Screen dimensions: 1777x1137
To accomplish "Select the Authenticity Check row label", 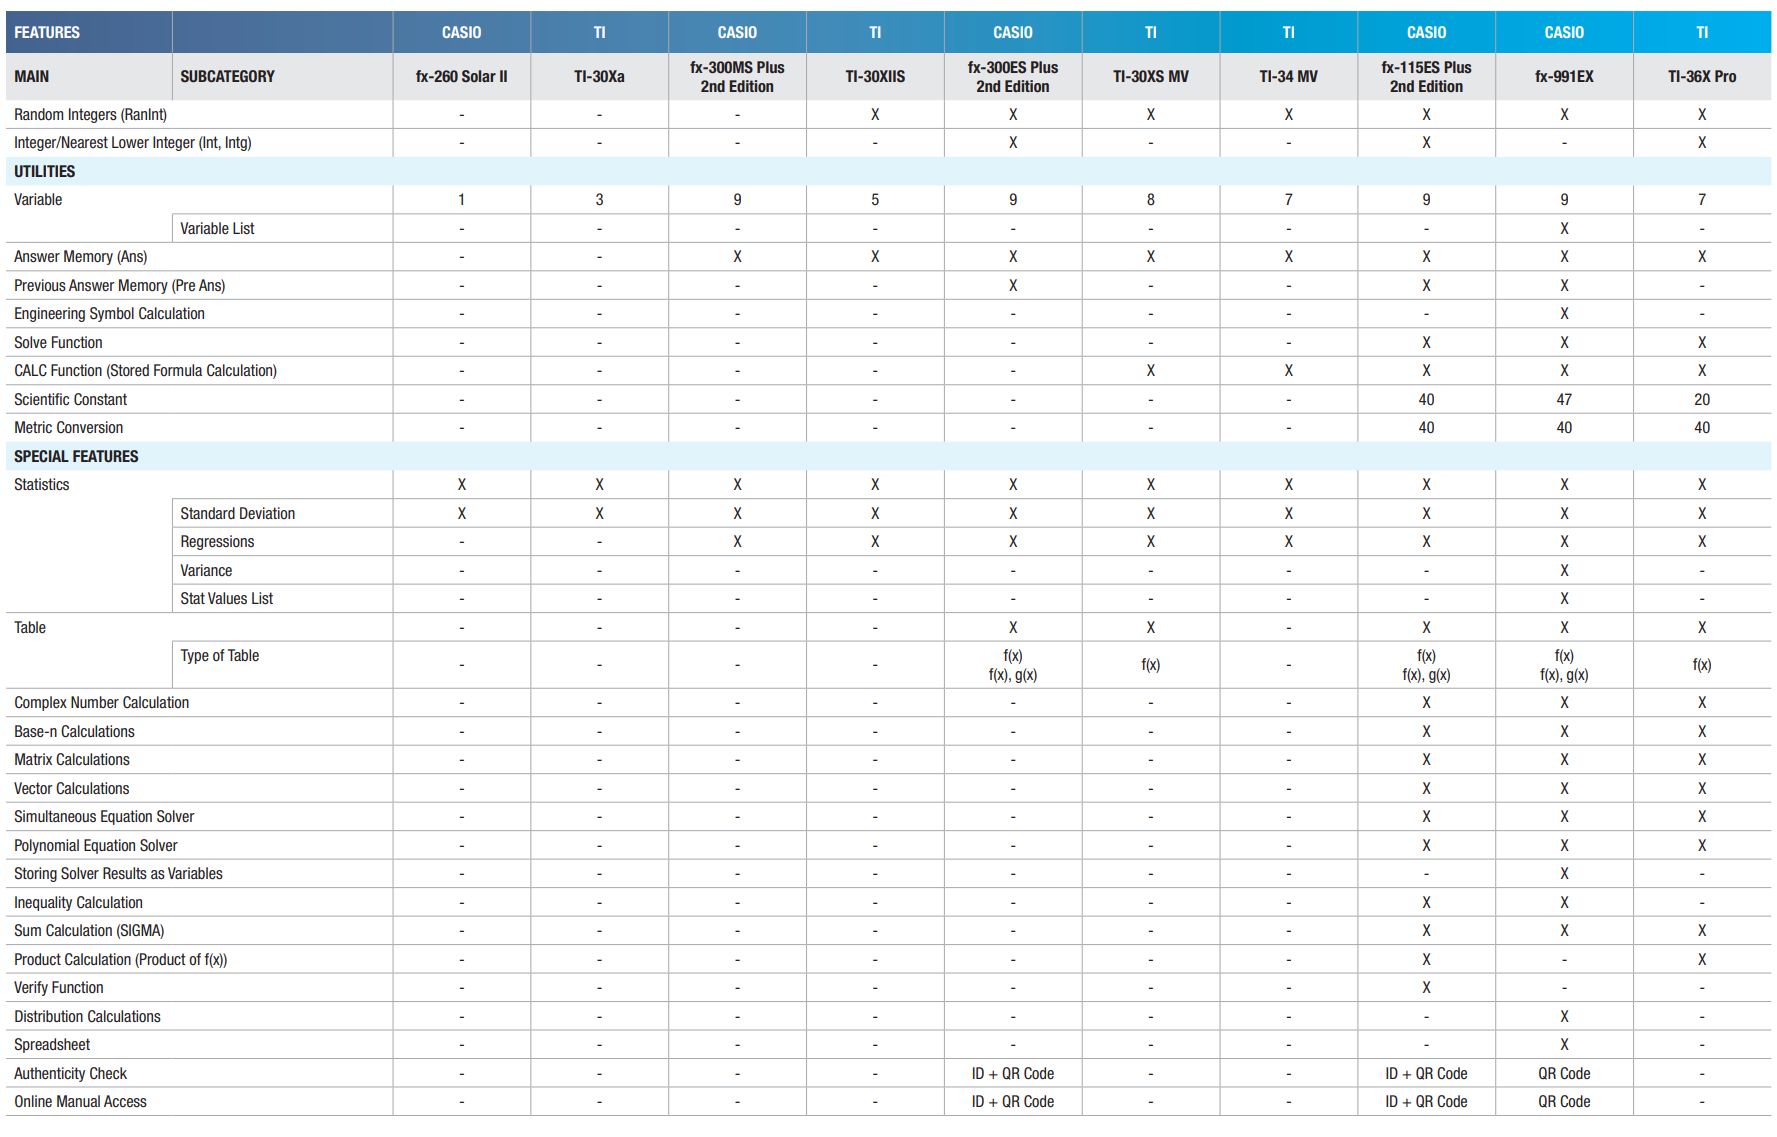I will pos(70,1074).
